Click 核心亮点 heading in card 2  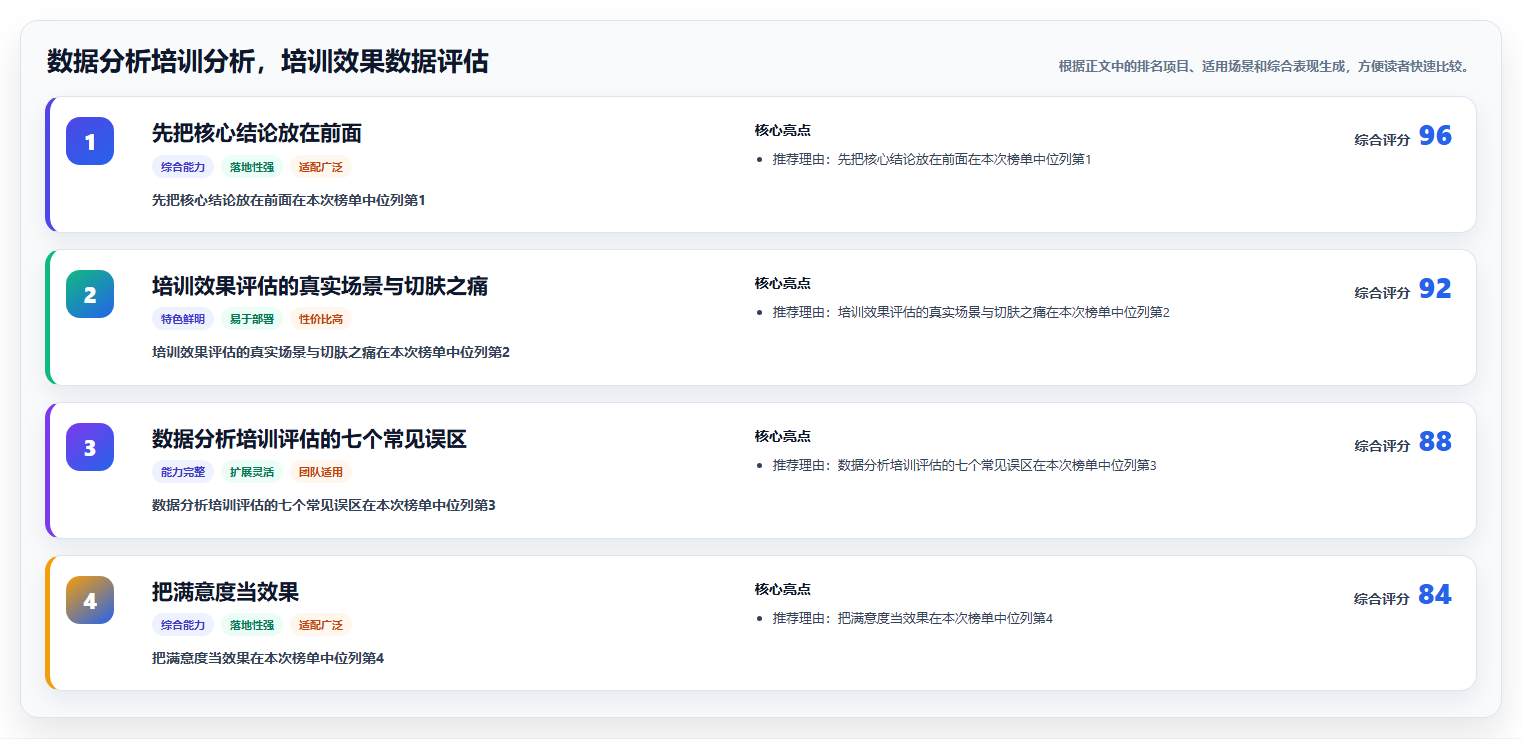click(x=783, y=283)
